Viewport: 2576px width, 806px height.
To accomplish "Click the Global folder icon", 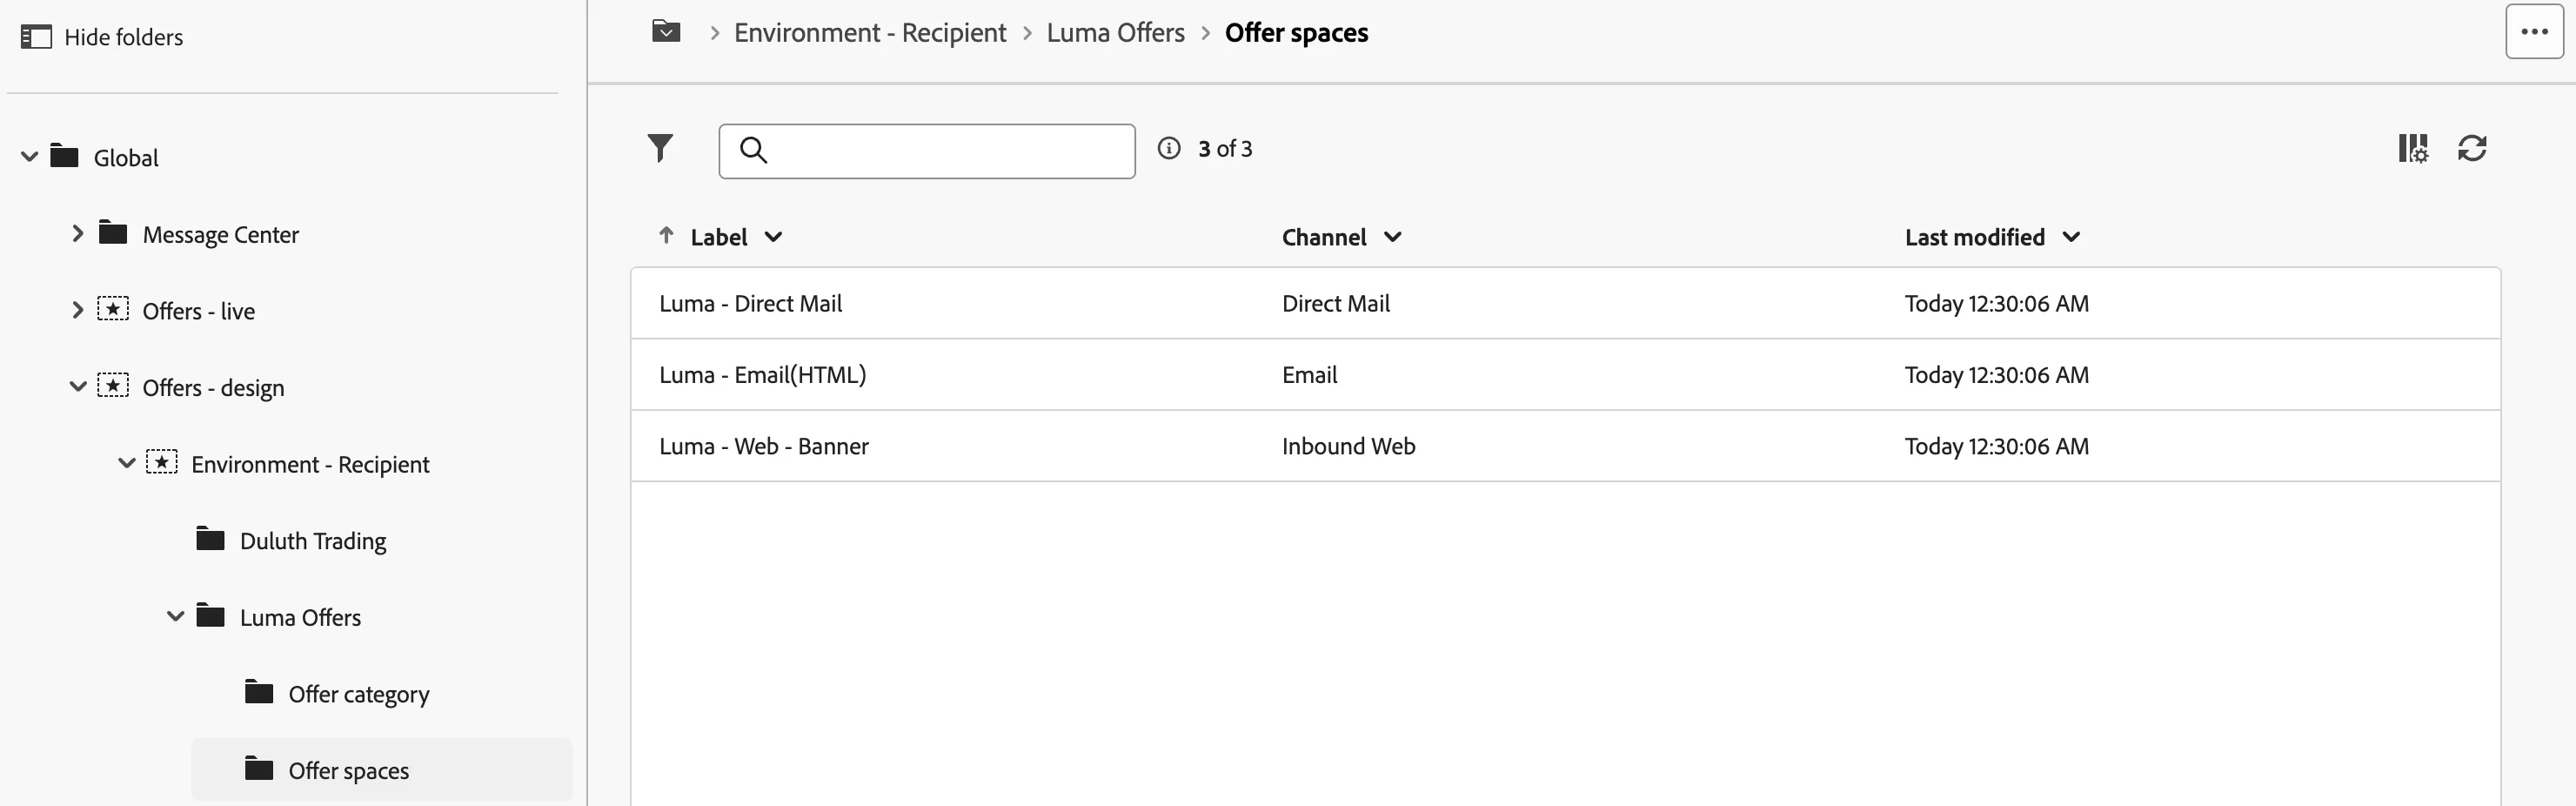I will click(x=64, y=156).
